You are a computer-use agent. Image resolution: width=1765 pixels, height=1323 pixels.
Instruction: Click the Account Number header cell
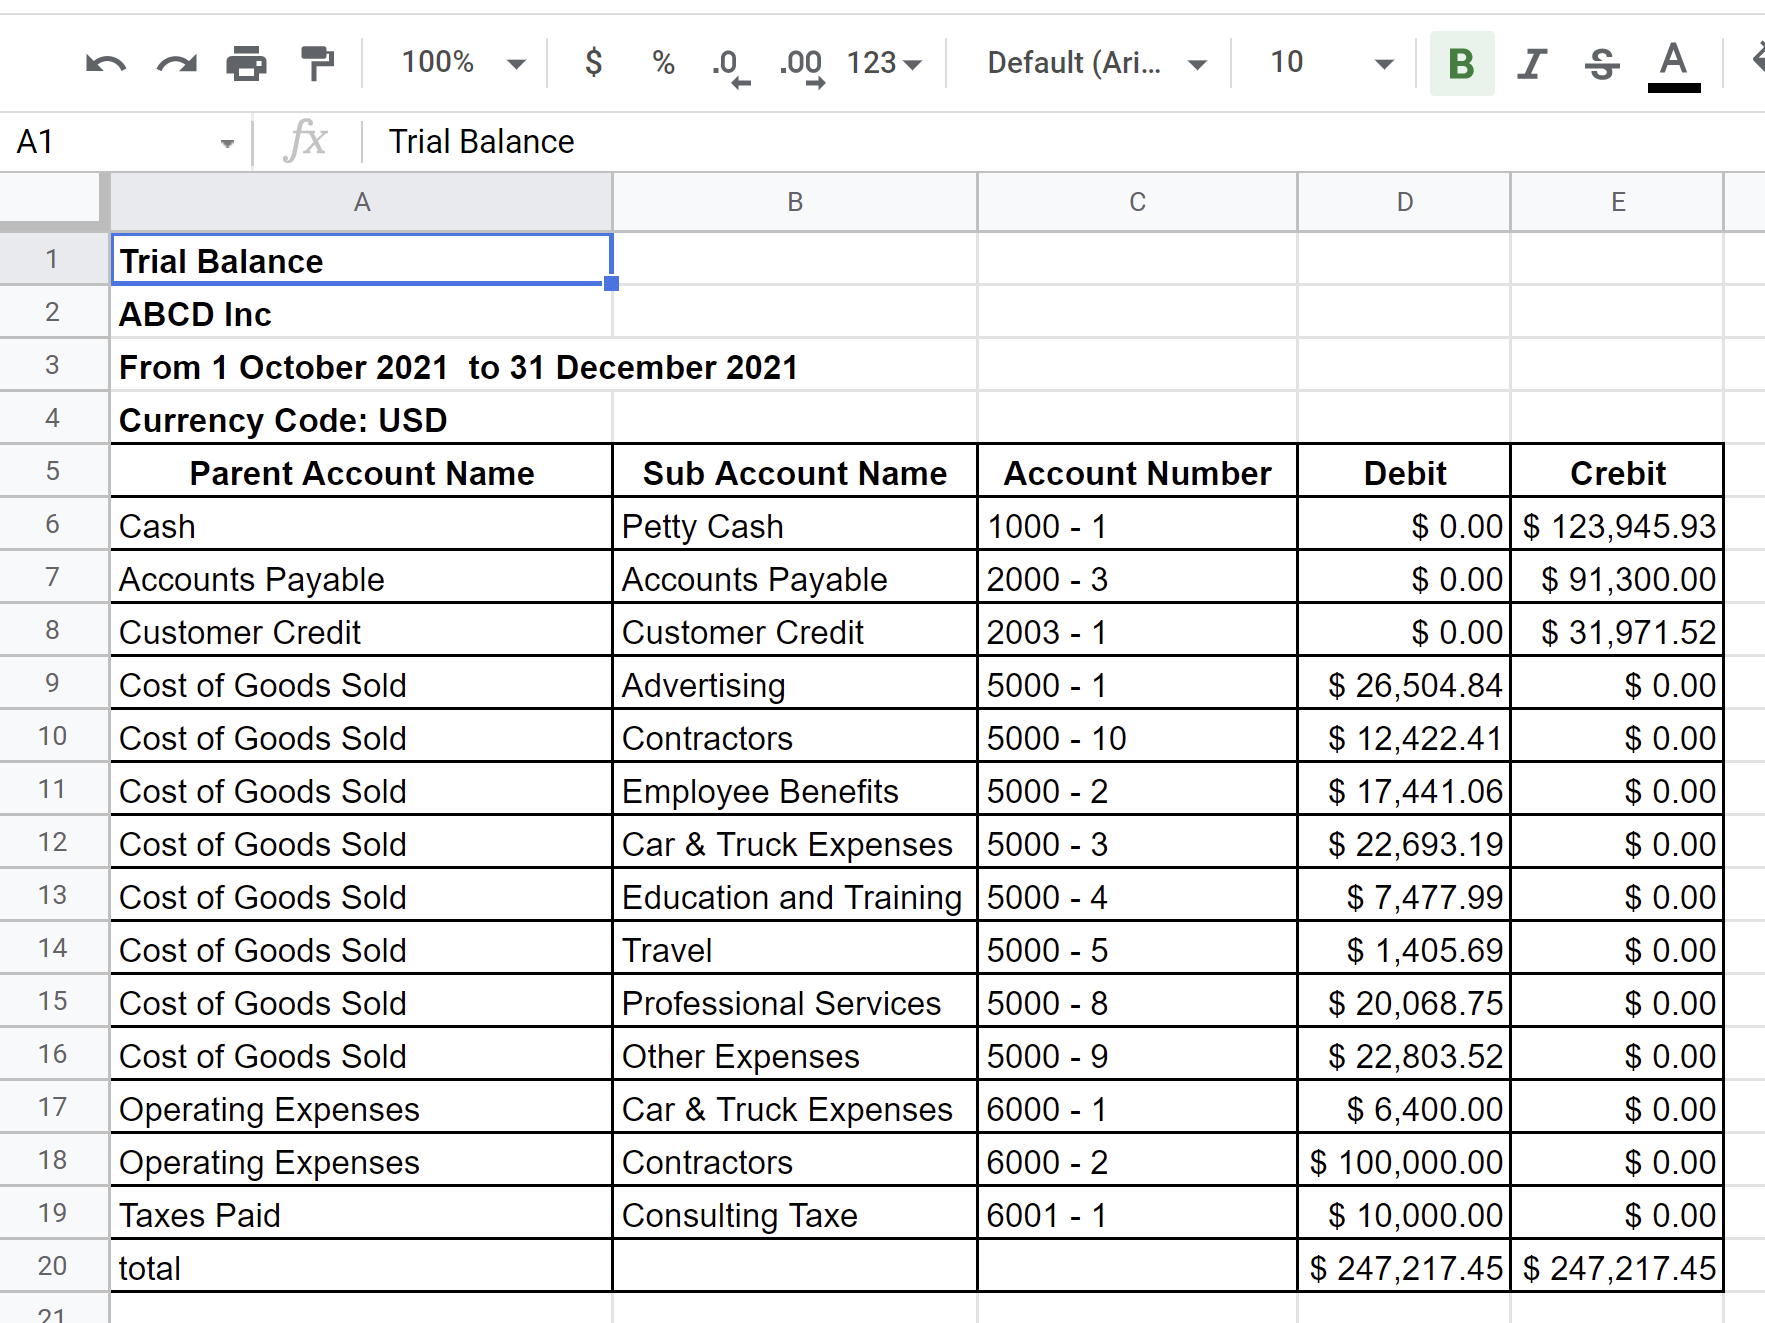(1137, 473)
